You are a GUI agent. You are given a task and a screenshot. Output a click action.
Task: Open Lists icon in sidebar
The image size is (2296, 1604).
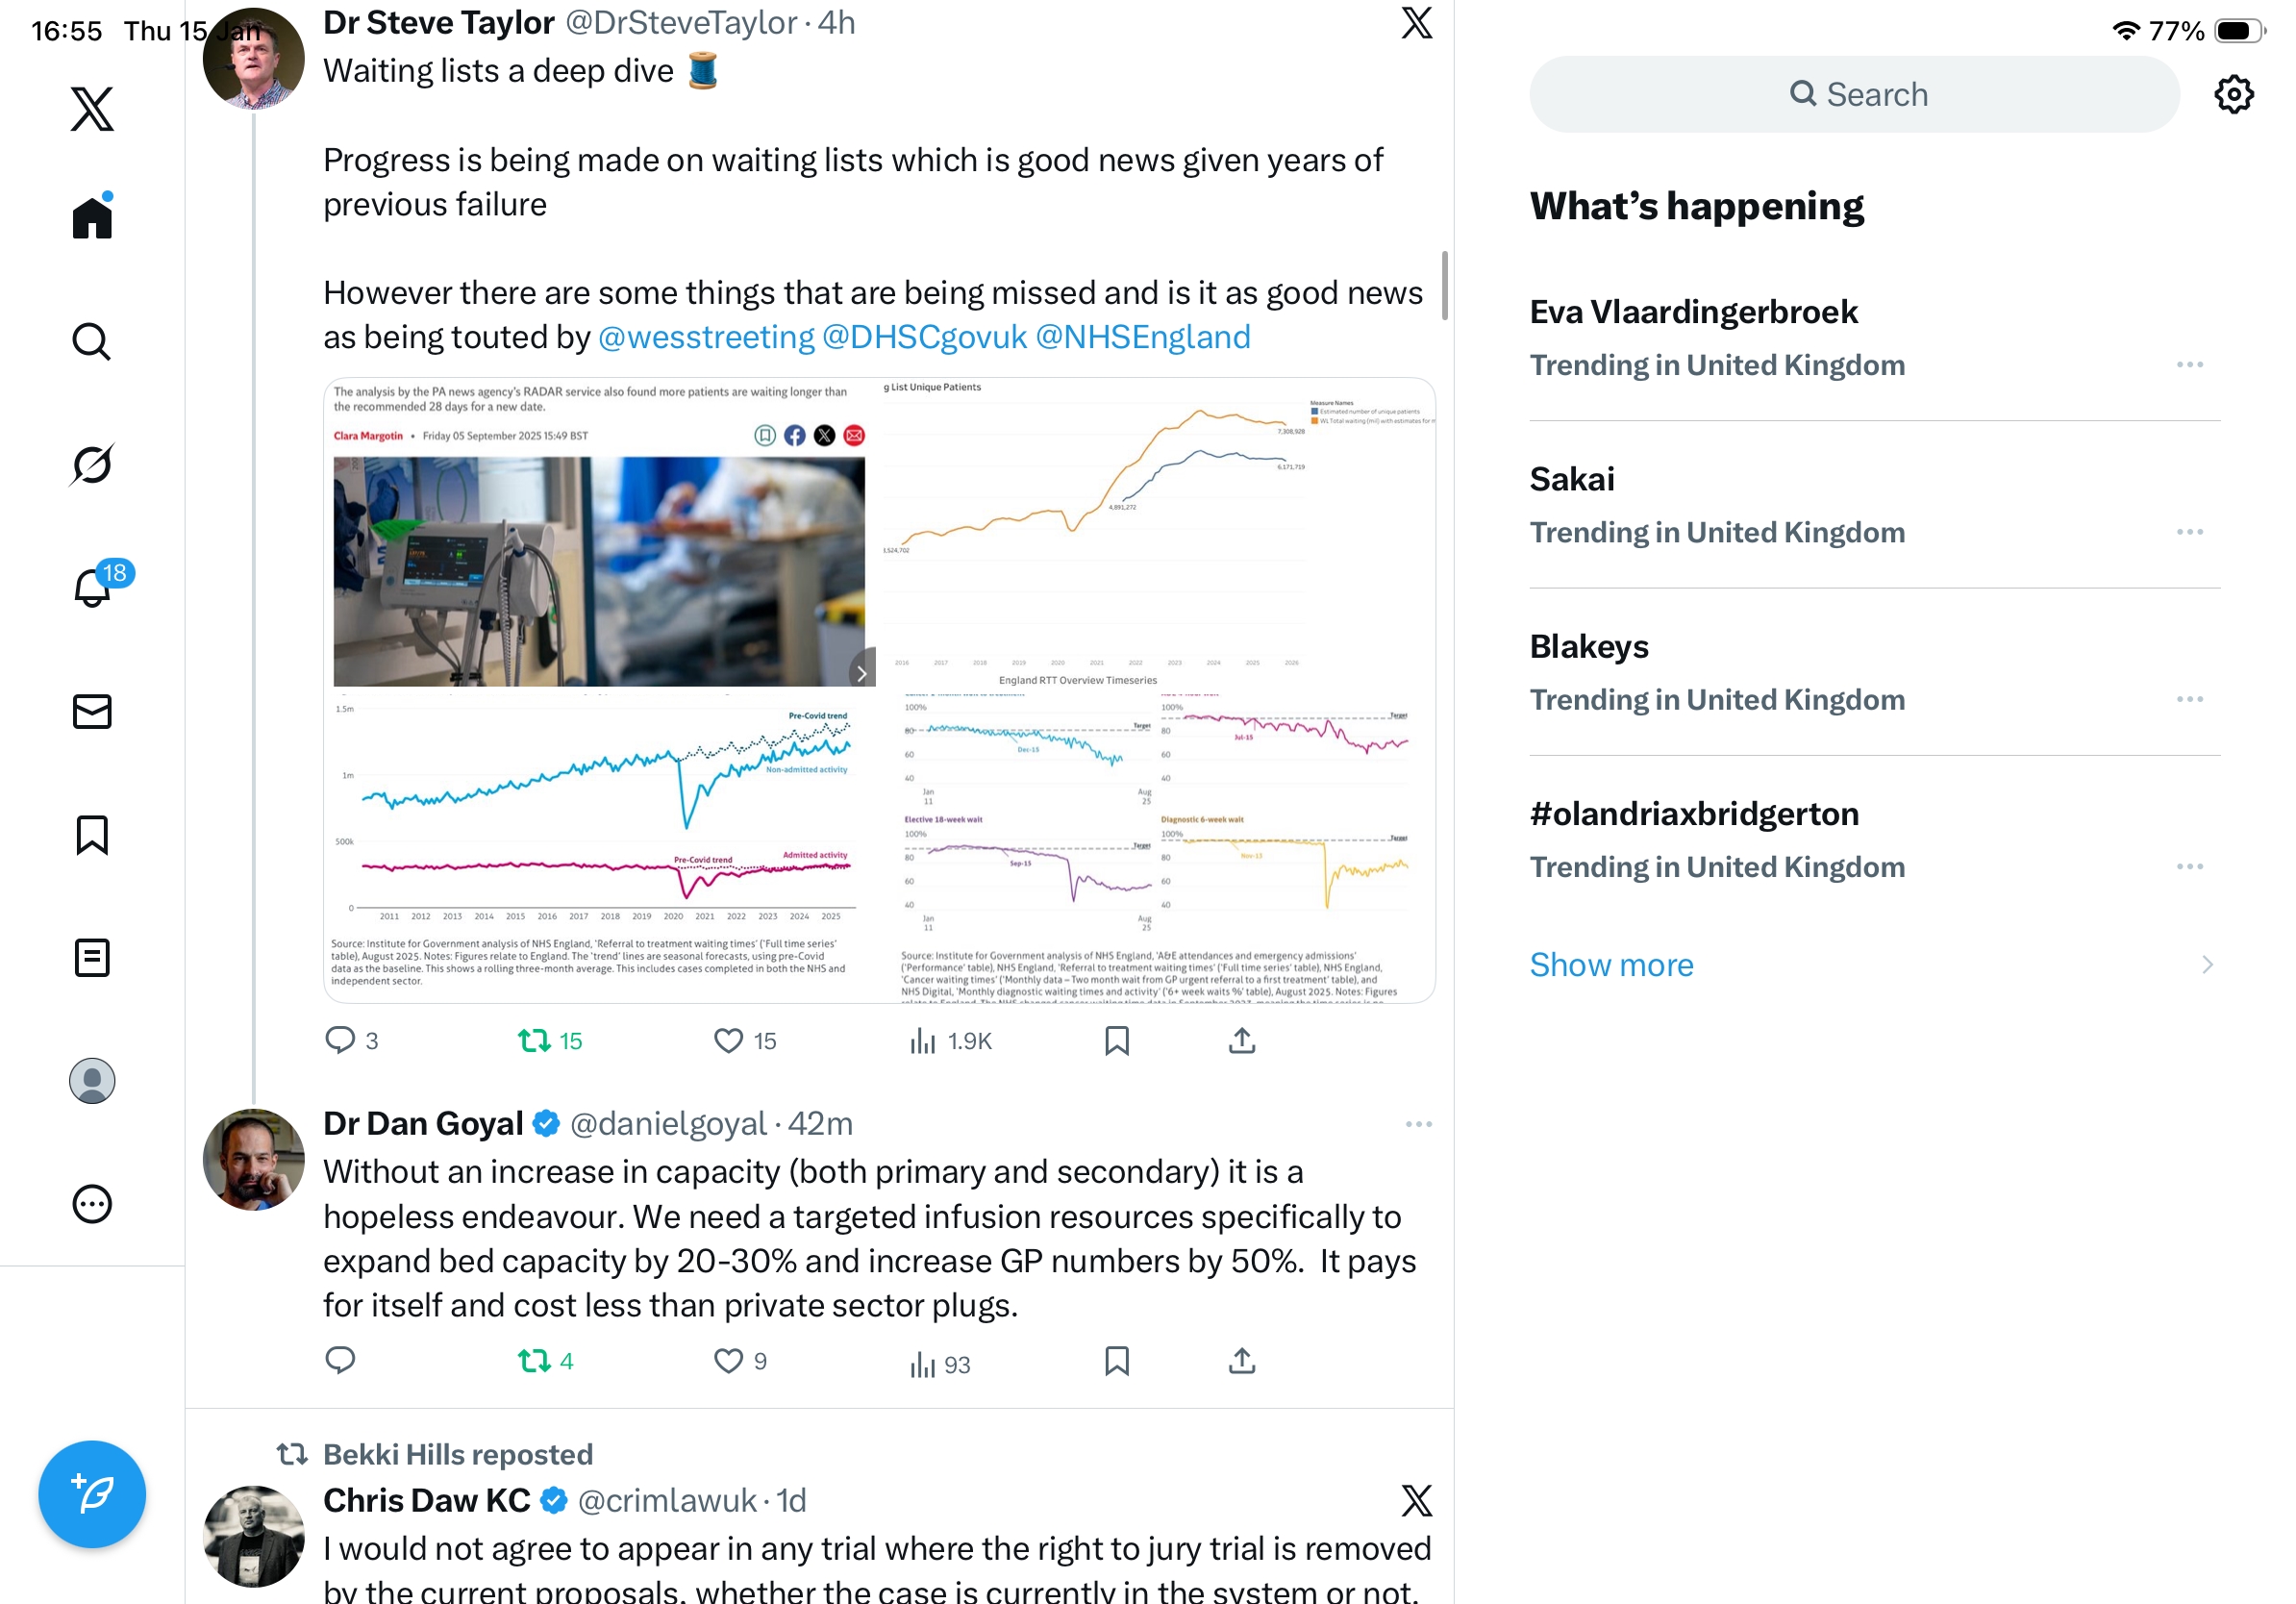92,958
